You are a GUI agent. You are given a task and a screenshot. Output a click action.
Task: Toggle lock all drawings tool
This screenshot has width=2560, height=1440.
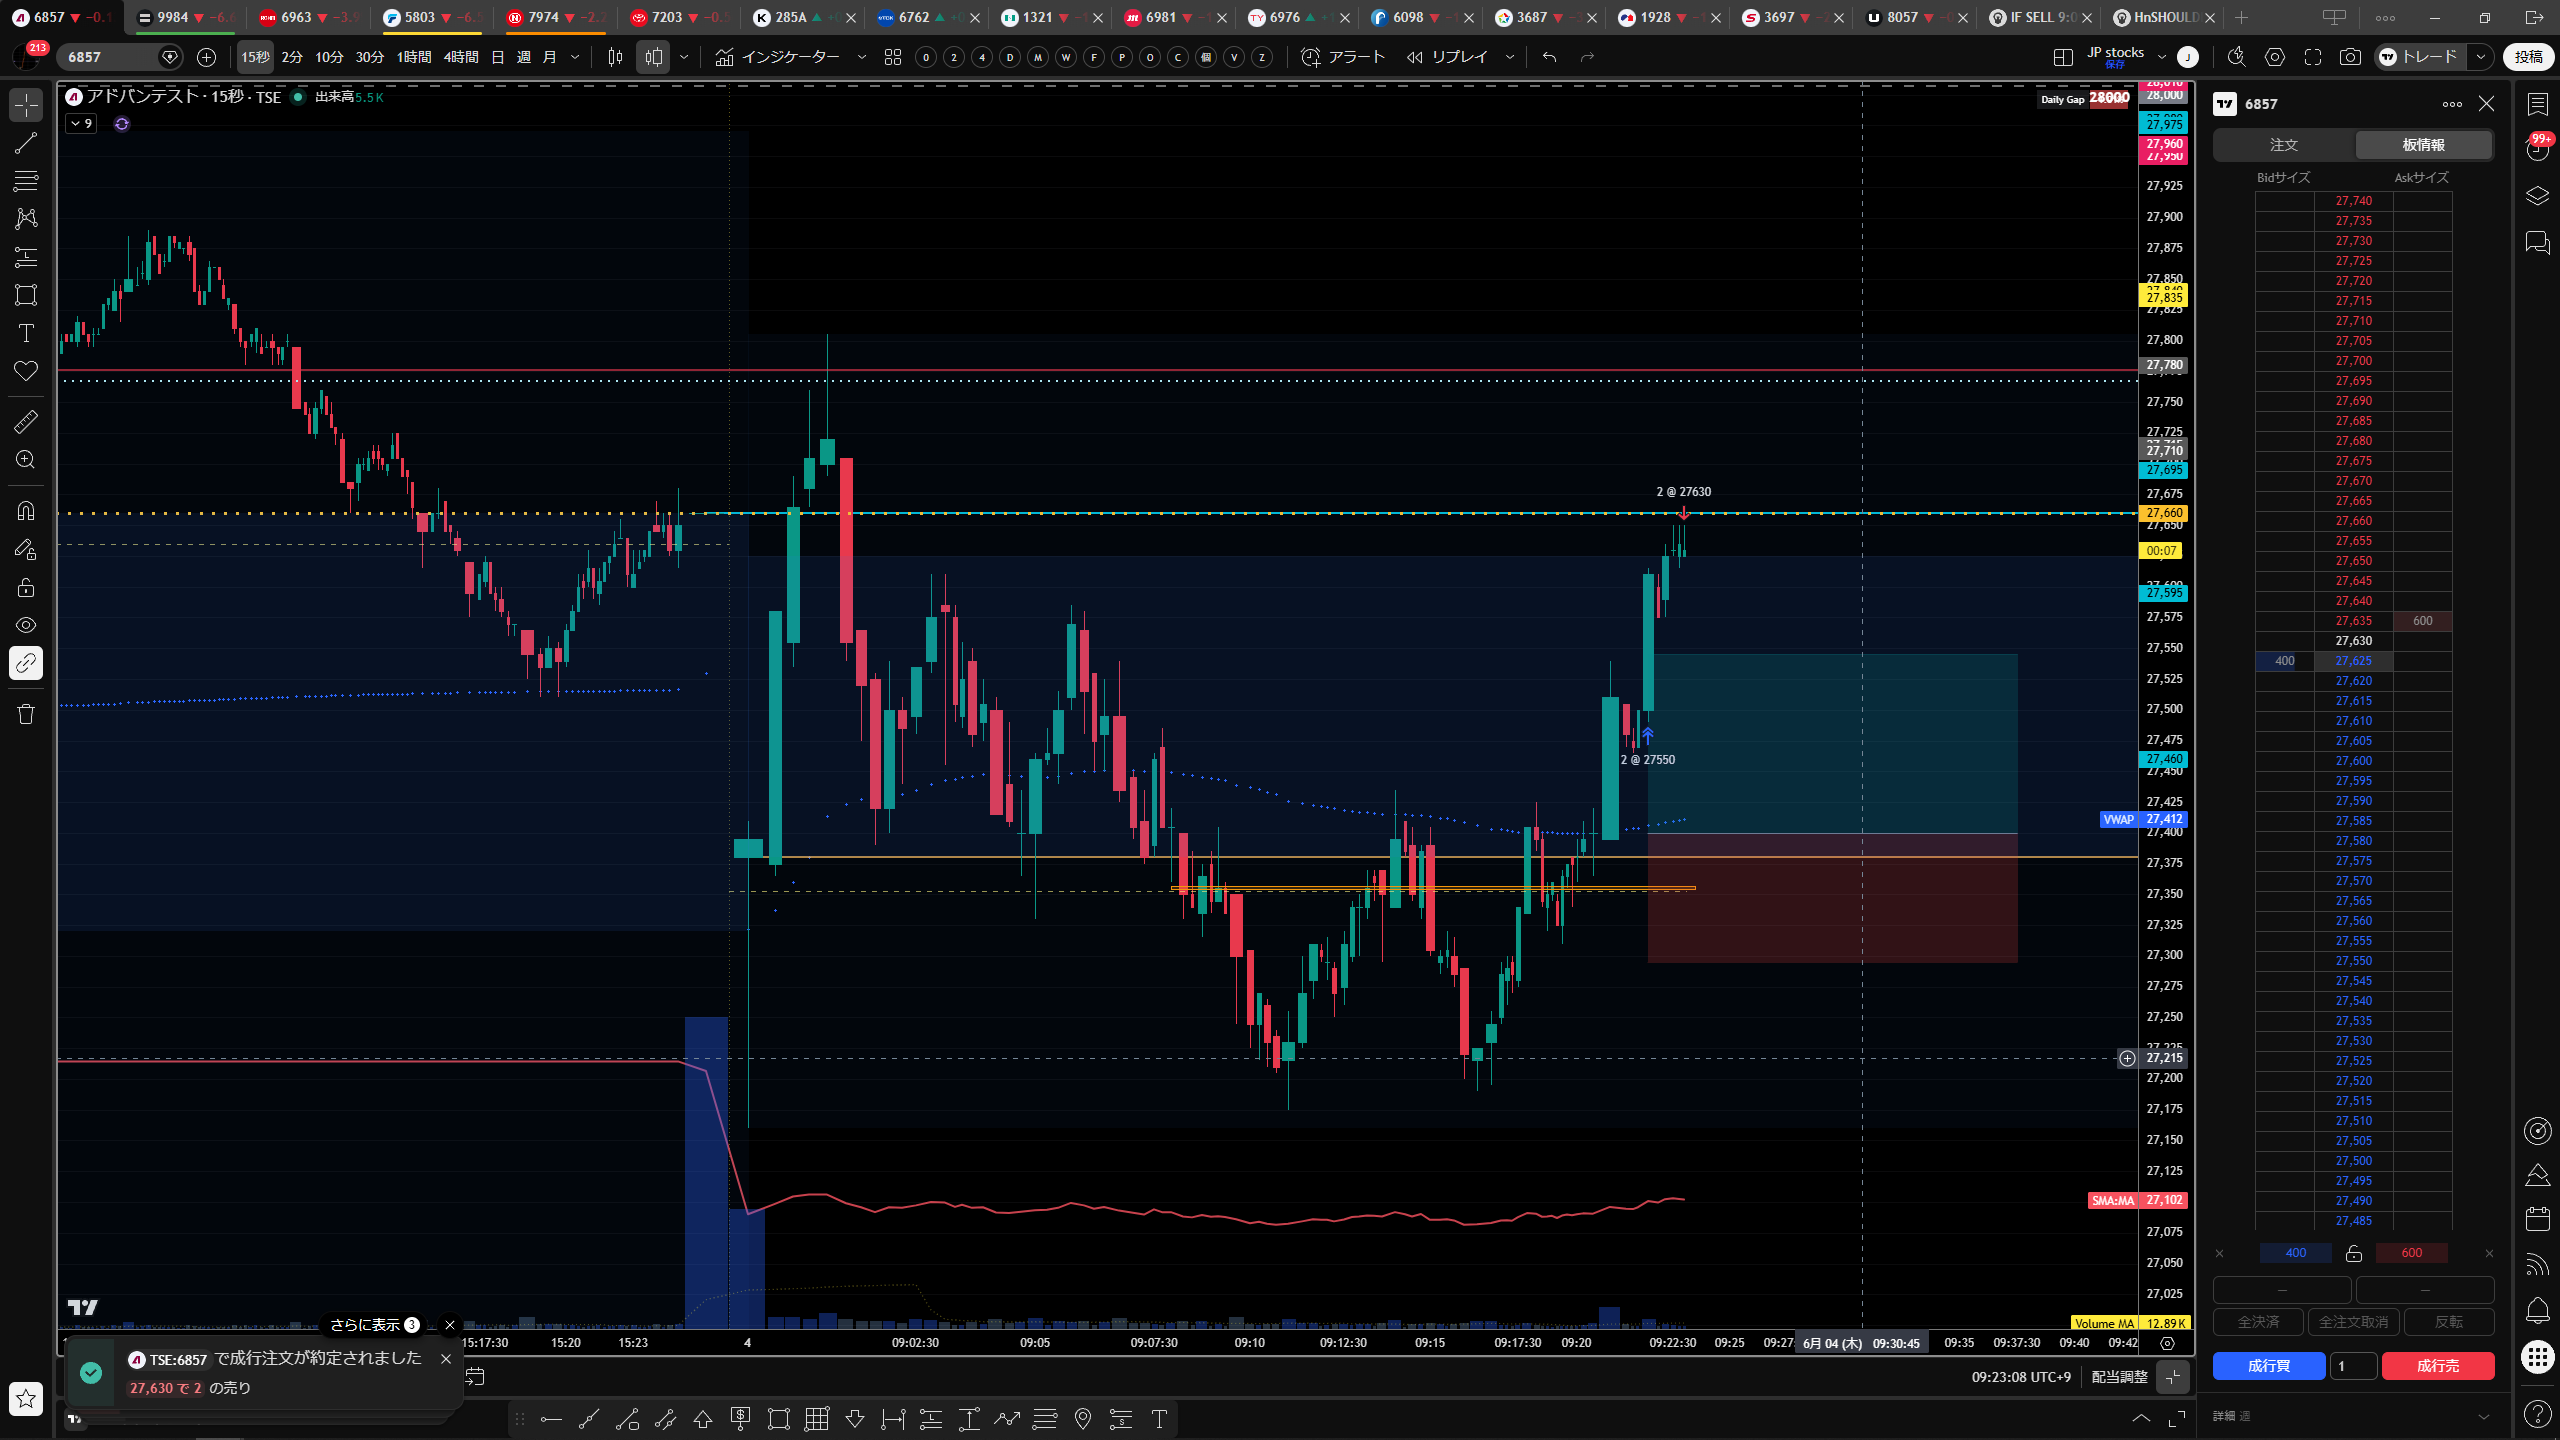click(26, 587)
